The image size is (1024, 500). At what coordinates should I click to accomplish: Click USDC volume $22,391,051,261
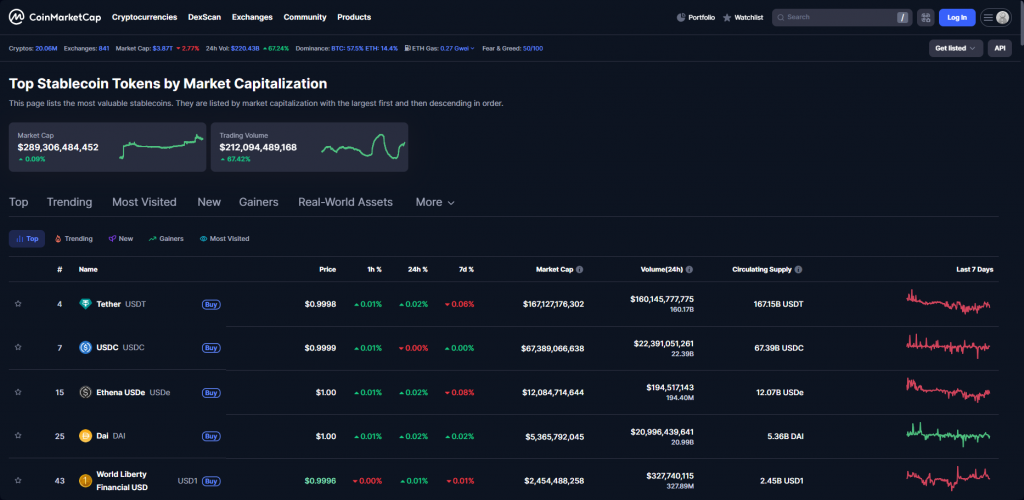[664, 343]
